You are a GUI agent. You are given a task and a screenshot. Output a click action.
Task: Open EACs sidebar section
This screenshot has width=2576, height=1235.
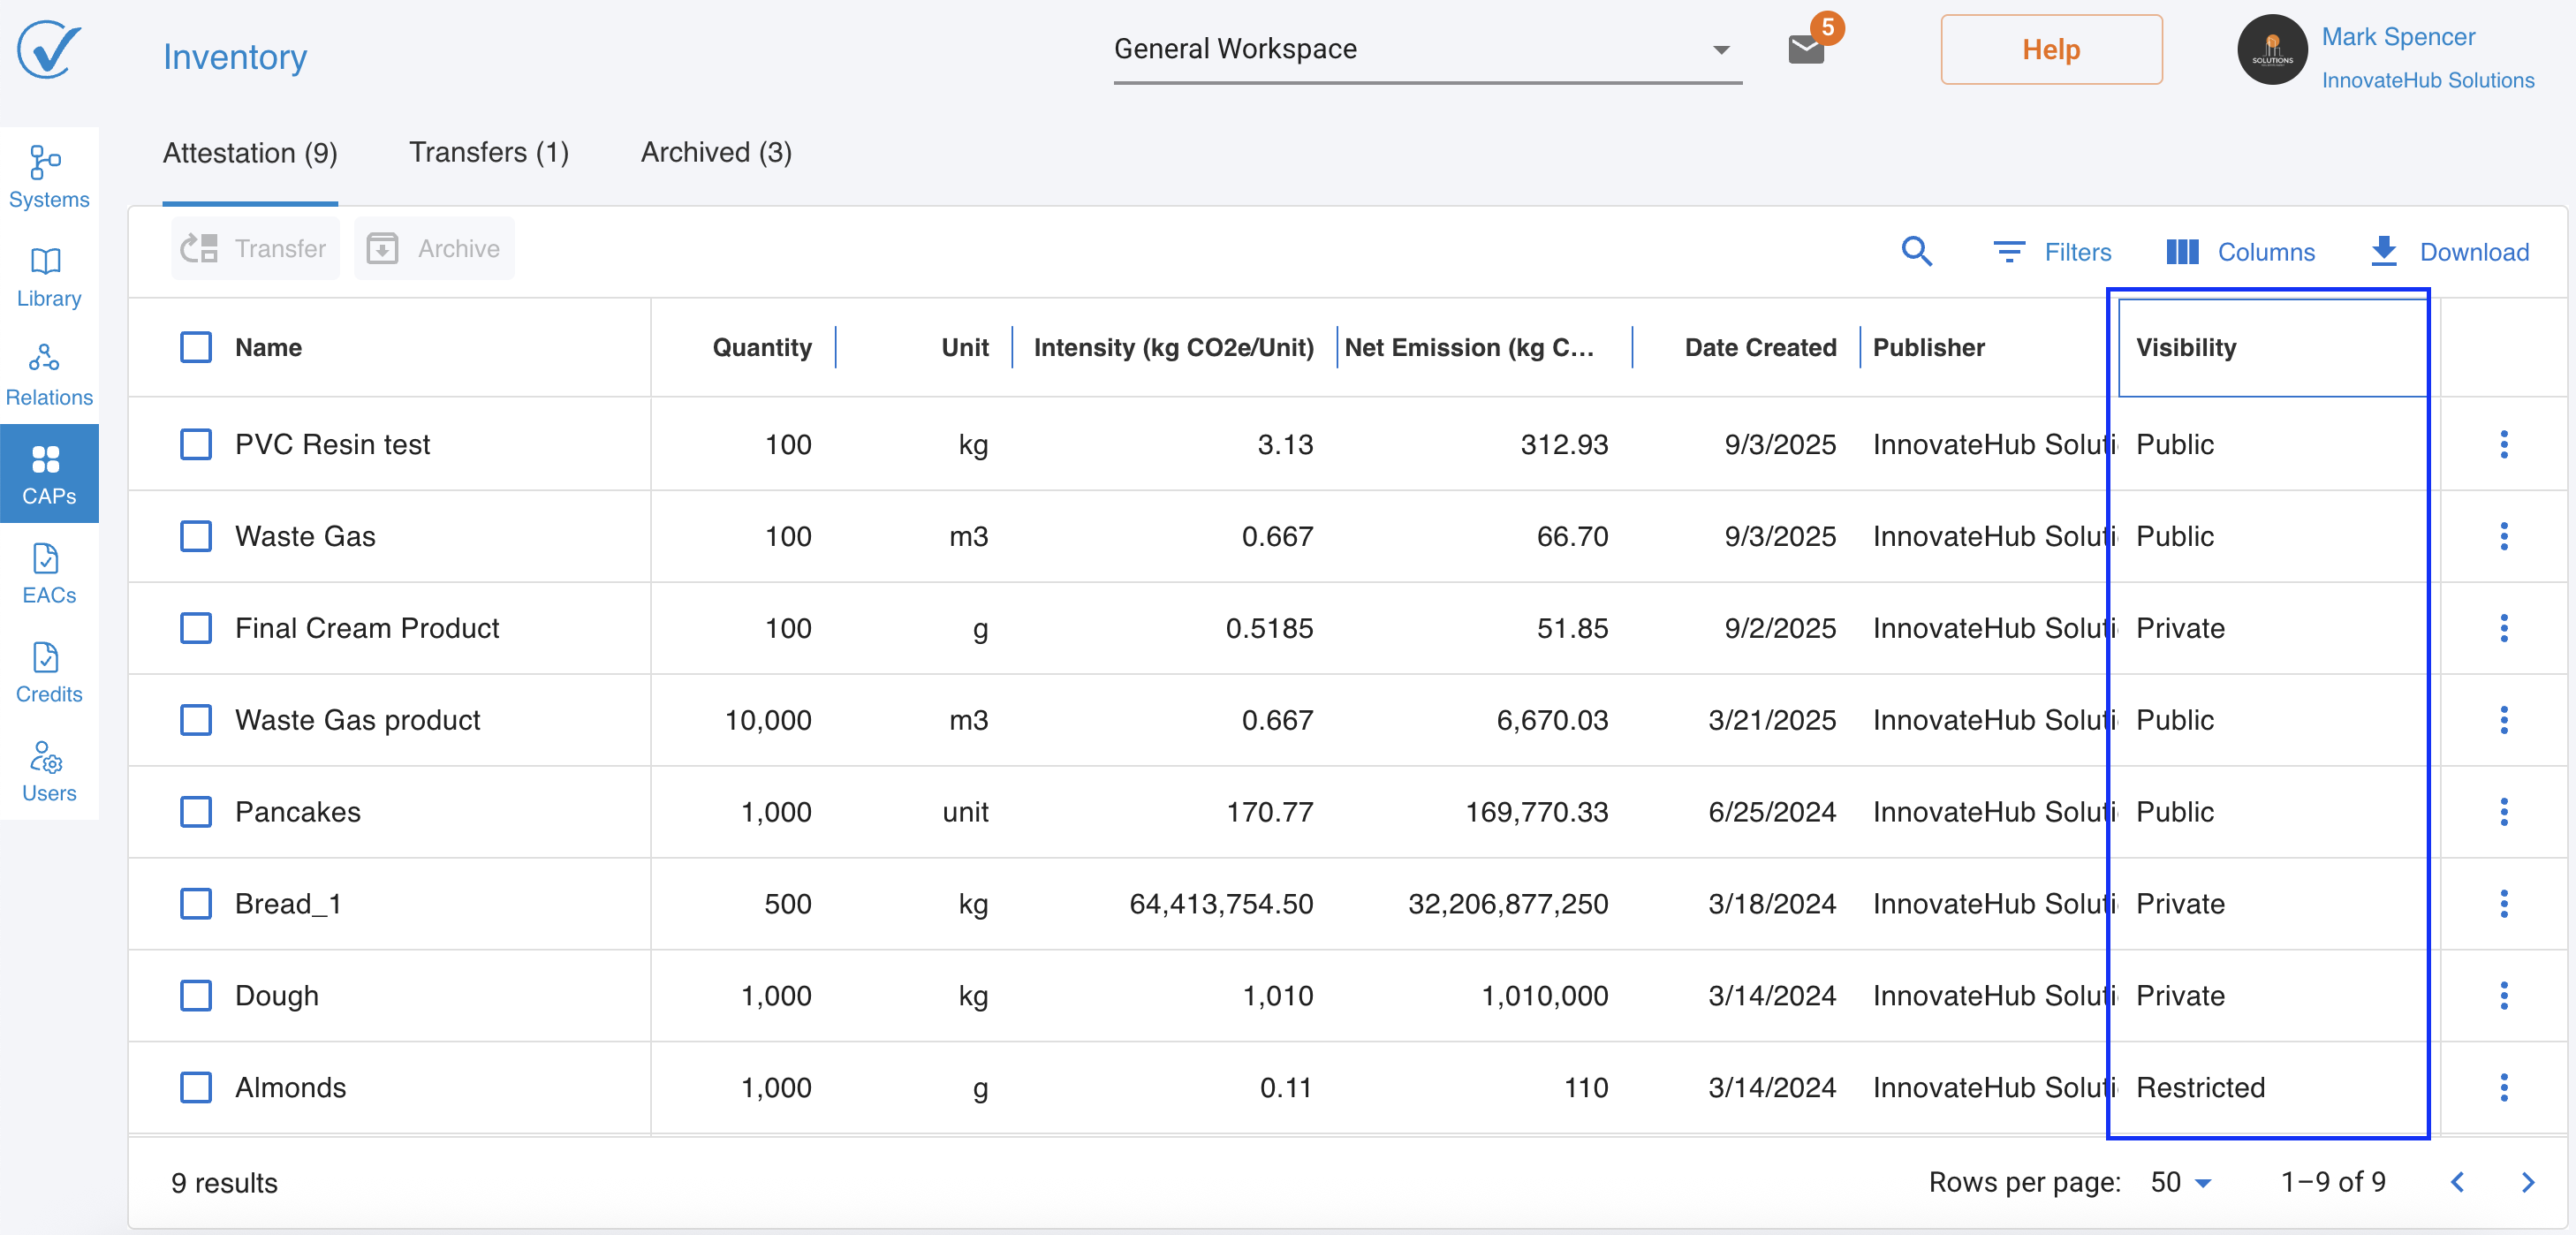[48, 572]
